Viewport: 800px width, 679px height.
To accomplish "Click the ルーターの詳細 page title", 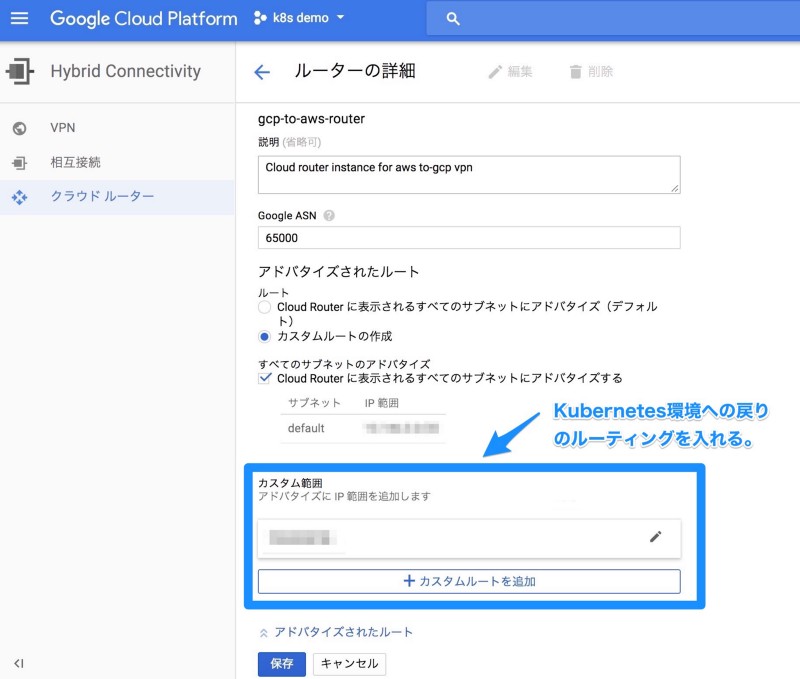I will [355, 71].
